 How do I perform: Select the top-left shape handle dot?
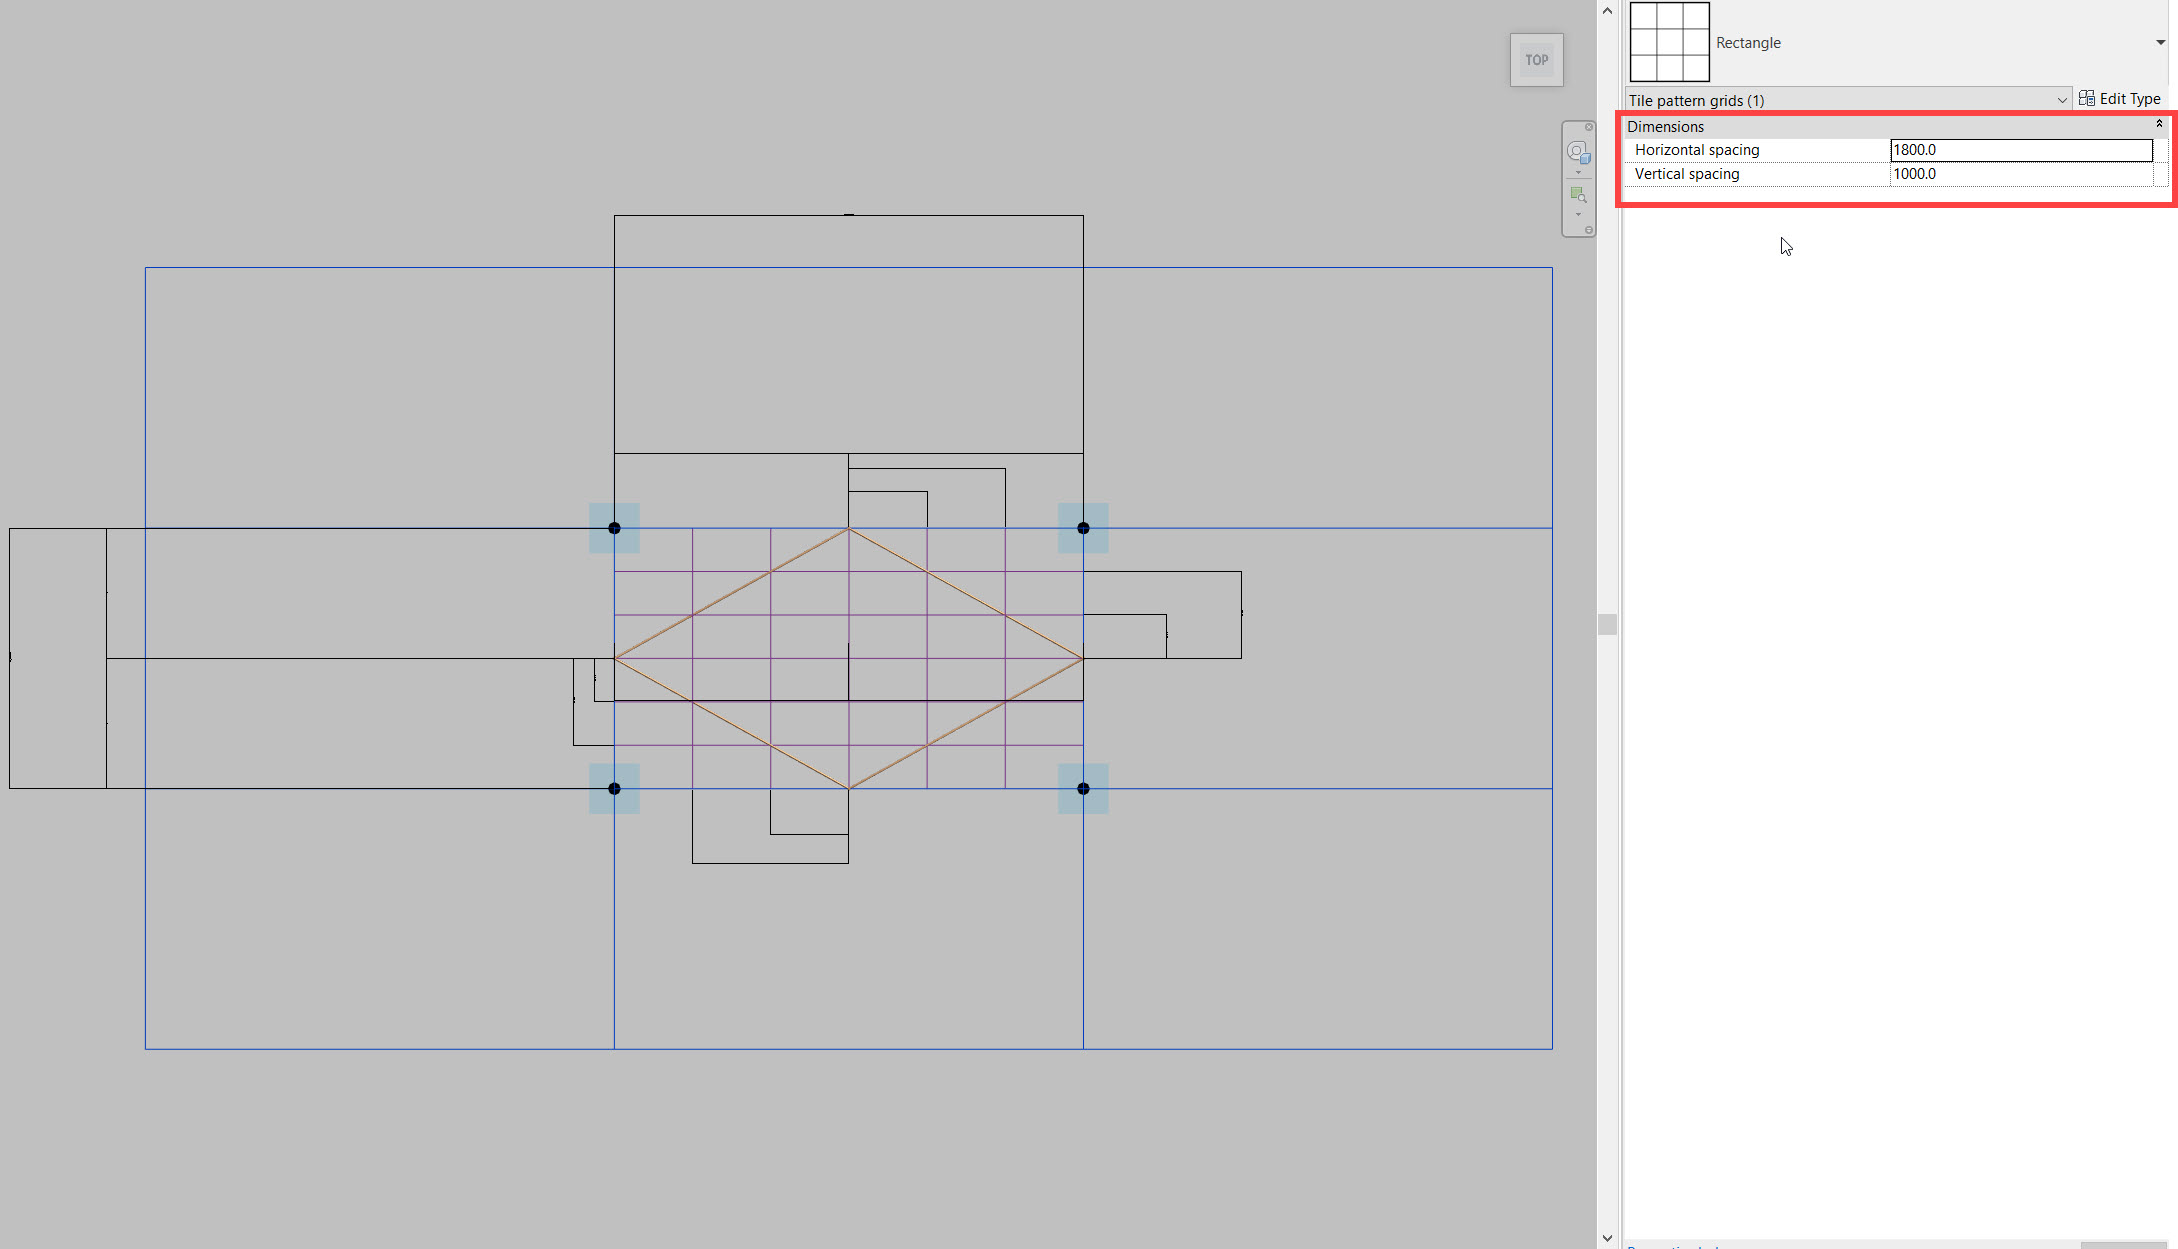coord(614,528)
